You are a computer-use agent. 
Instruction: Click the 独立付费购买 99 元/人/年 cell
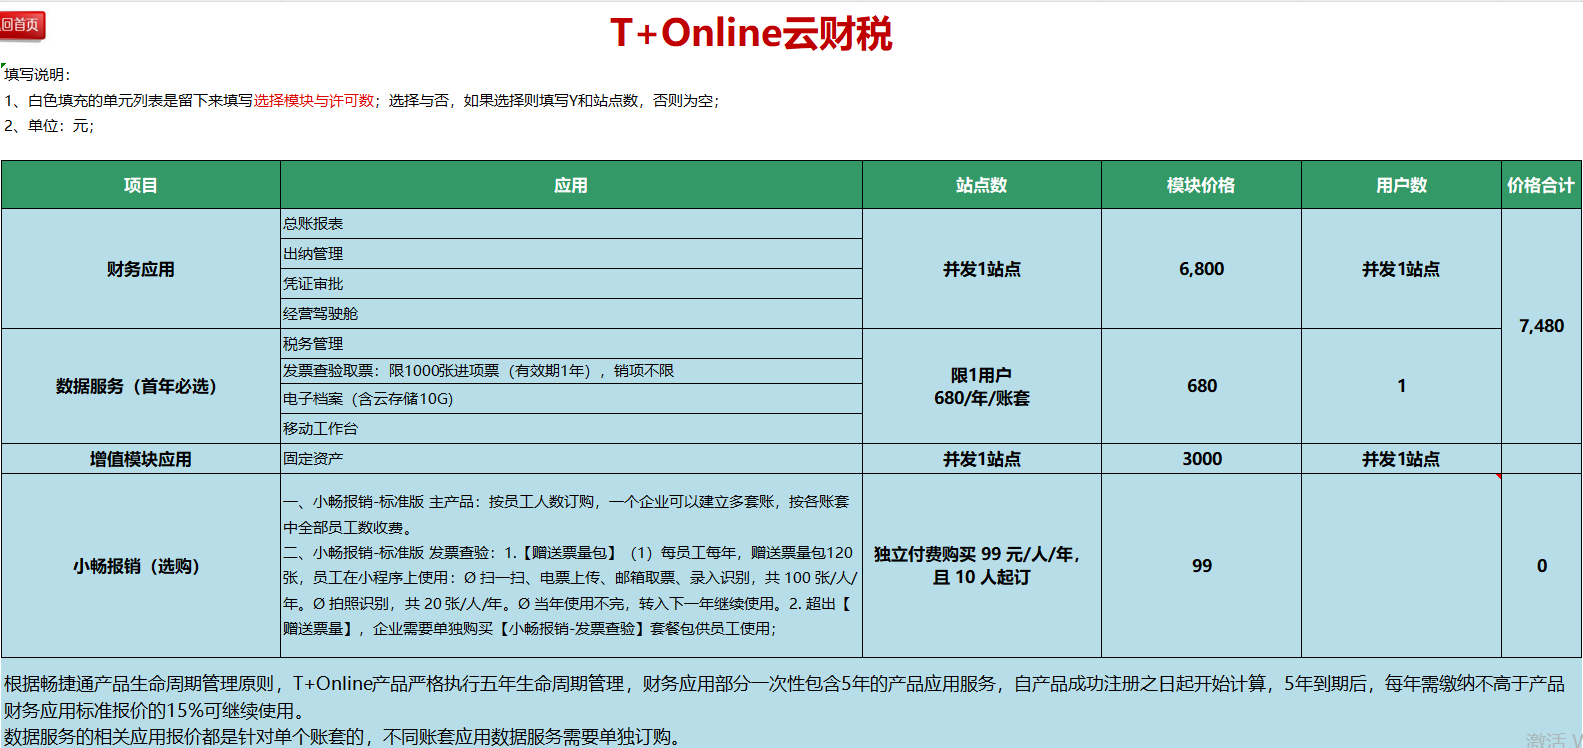point(982,566)
